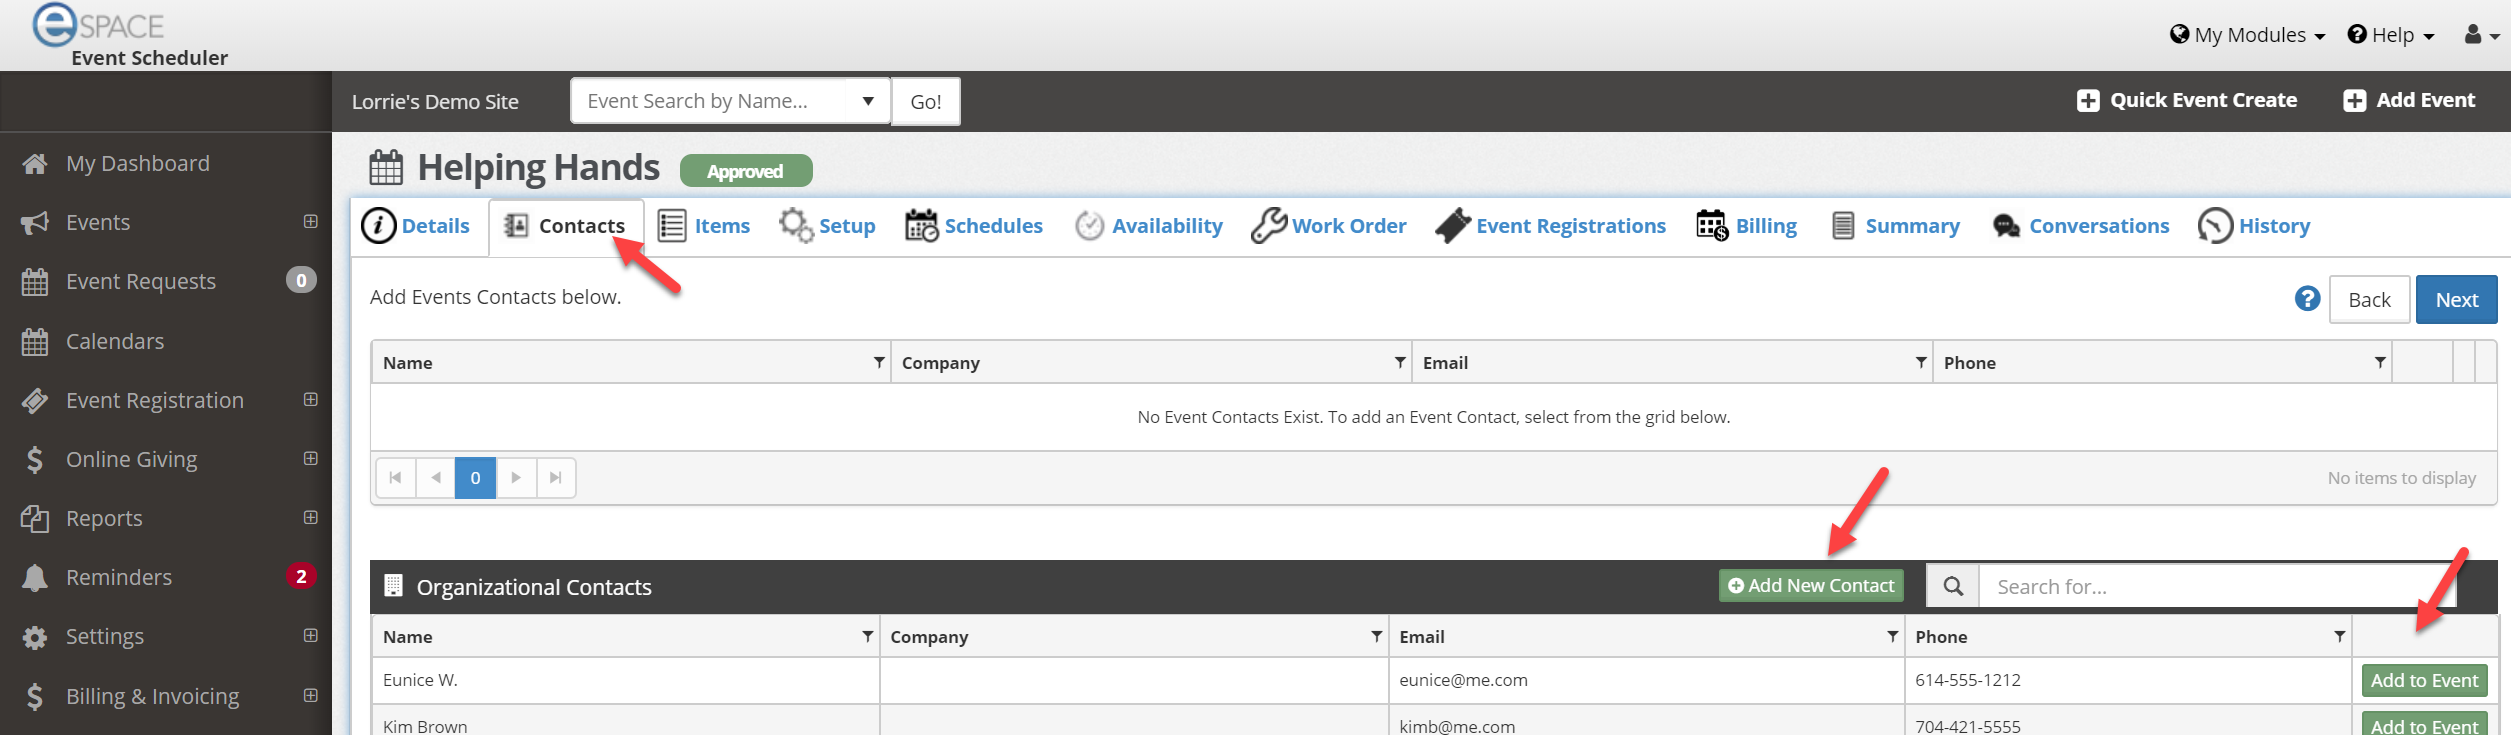Click the Events megaphone icon
Screen dimensions: 2511x735
click(x=35, y=222)
